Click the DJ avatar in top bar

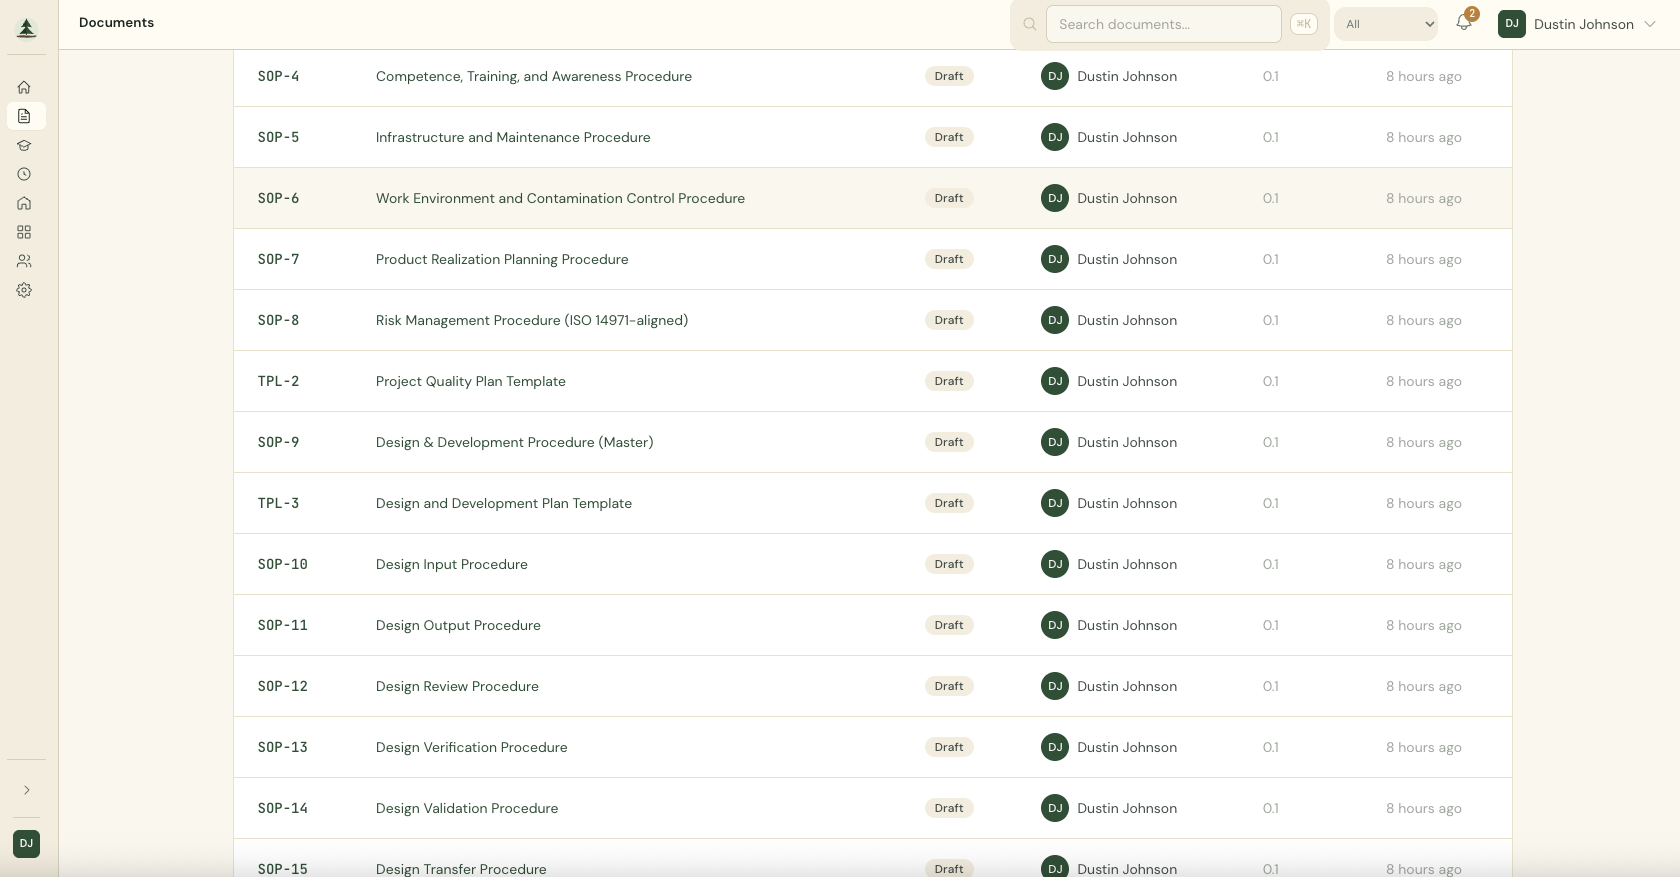click(1512, 24)
